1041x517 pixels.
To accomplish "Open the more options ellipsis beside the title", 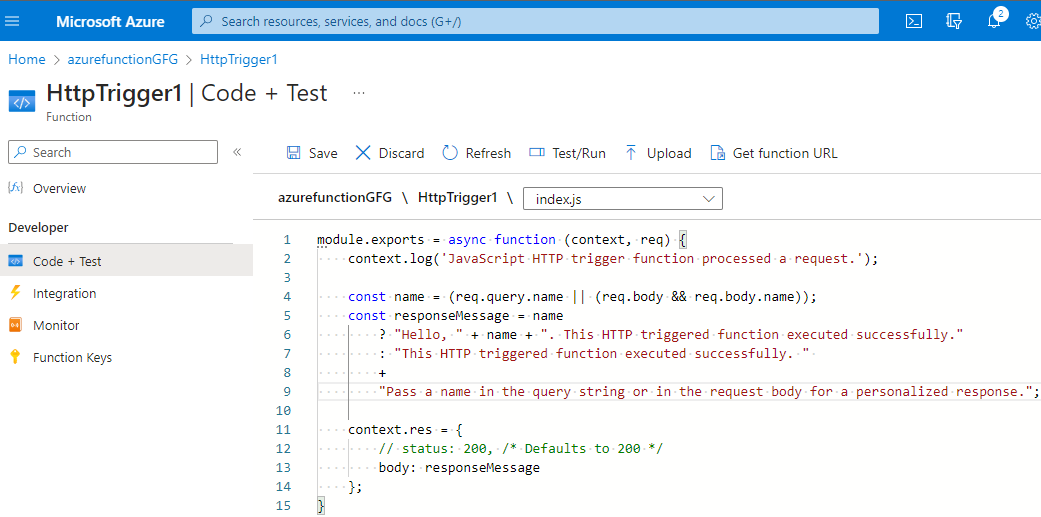I will (x=359, y=93).
